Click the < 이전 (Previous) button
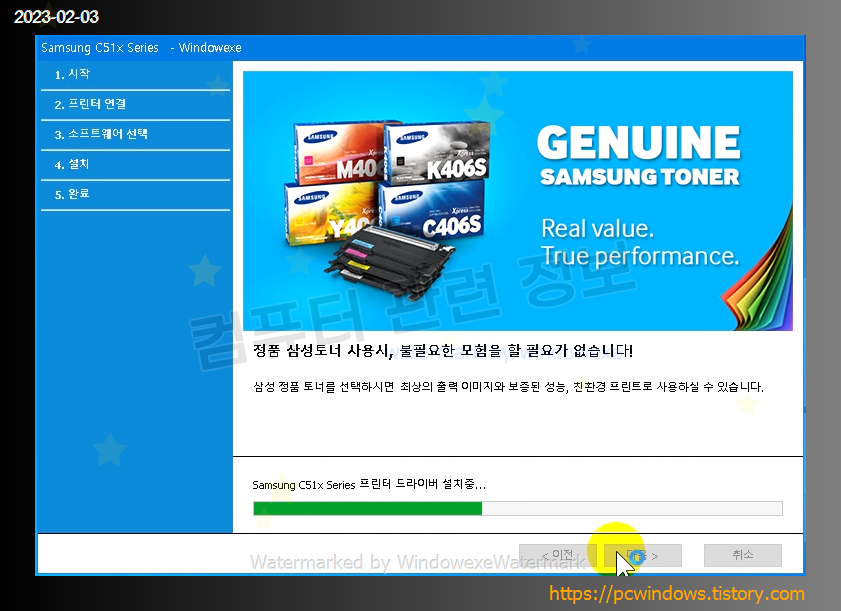 point(558,555)
